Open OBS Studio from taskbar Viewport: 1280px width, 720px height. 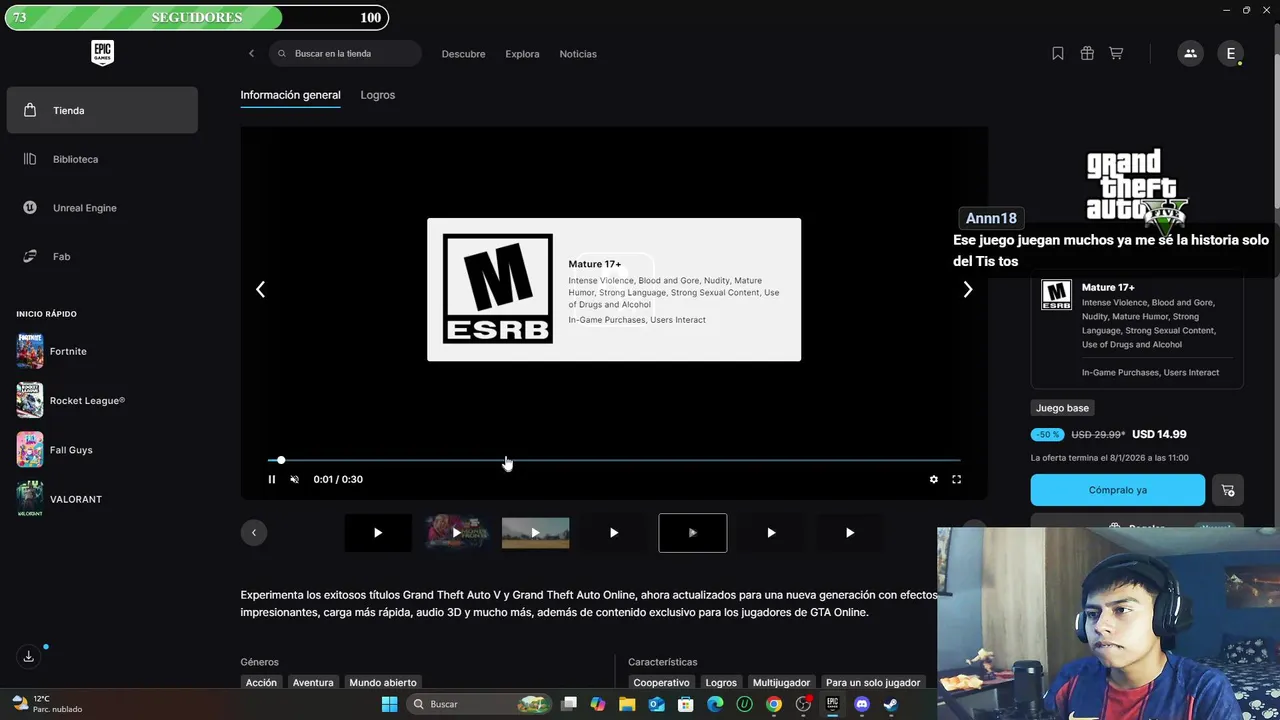pyautogui.click(x=803, y=704)
